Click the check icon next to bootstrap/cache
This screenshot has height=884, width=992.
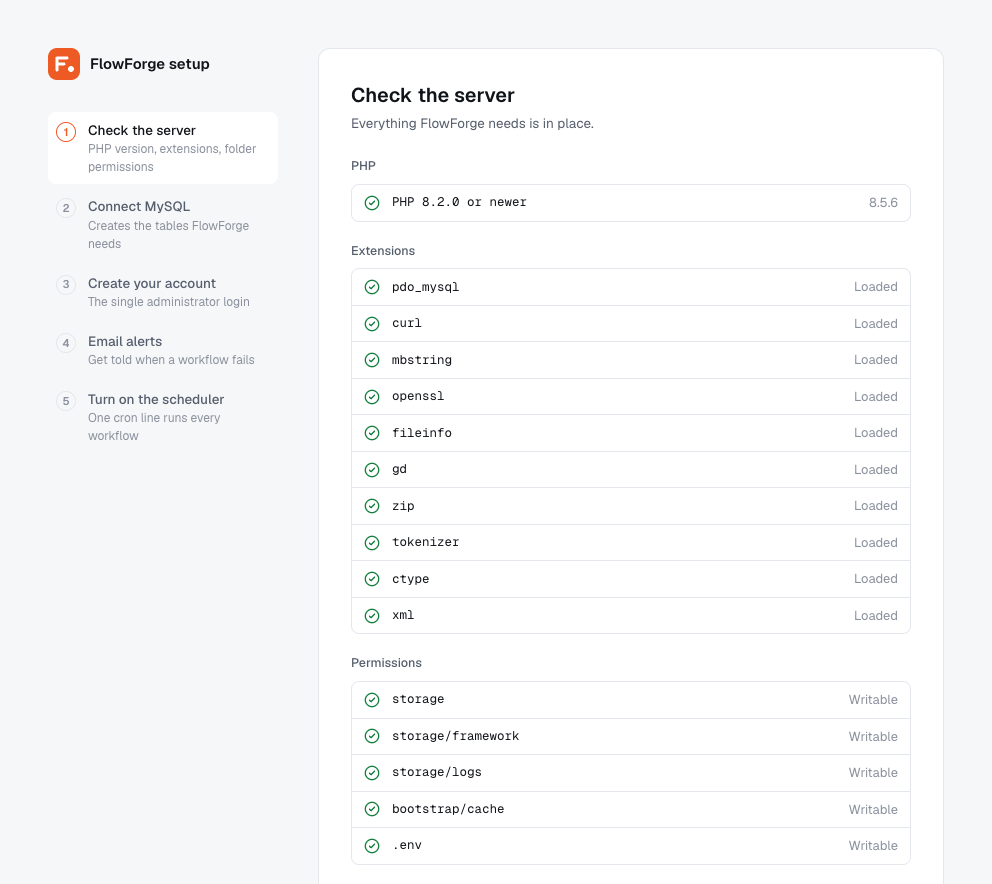372,809
